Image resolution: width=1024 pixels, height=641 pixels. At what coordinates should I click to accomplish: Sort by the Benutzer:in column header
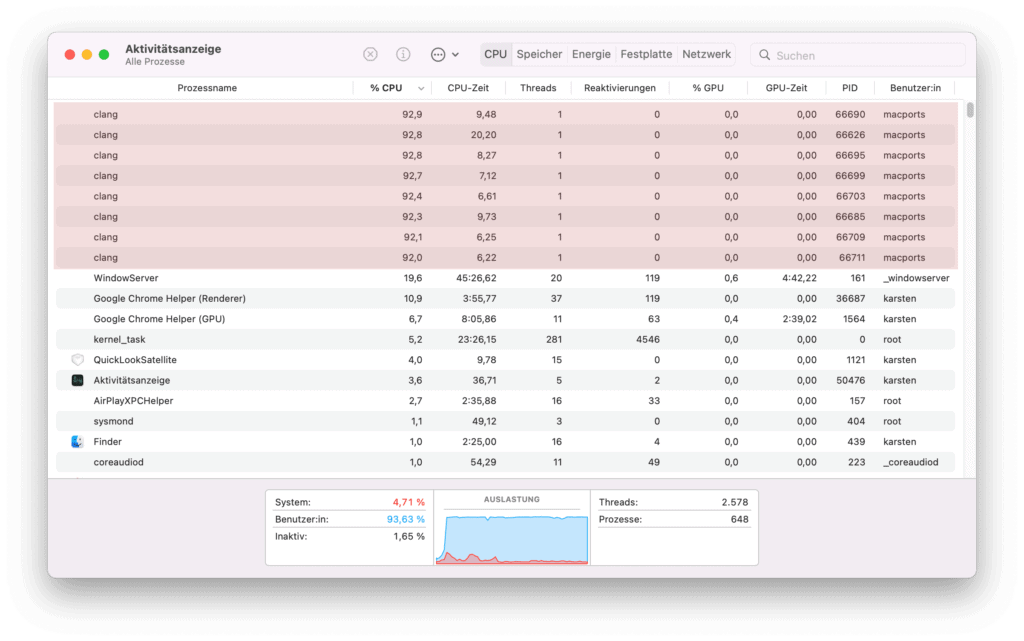(x=916, y=87)
